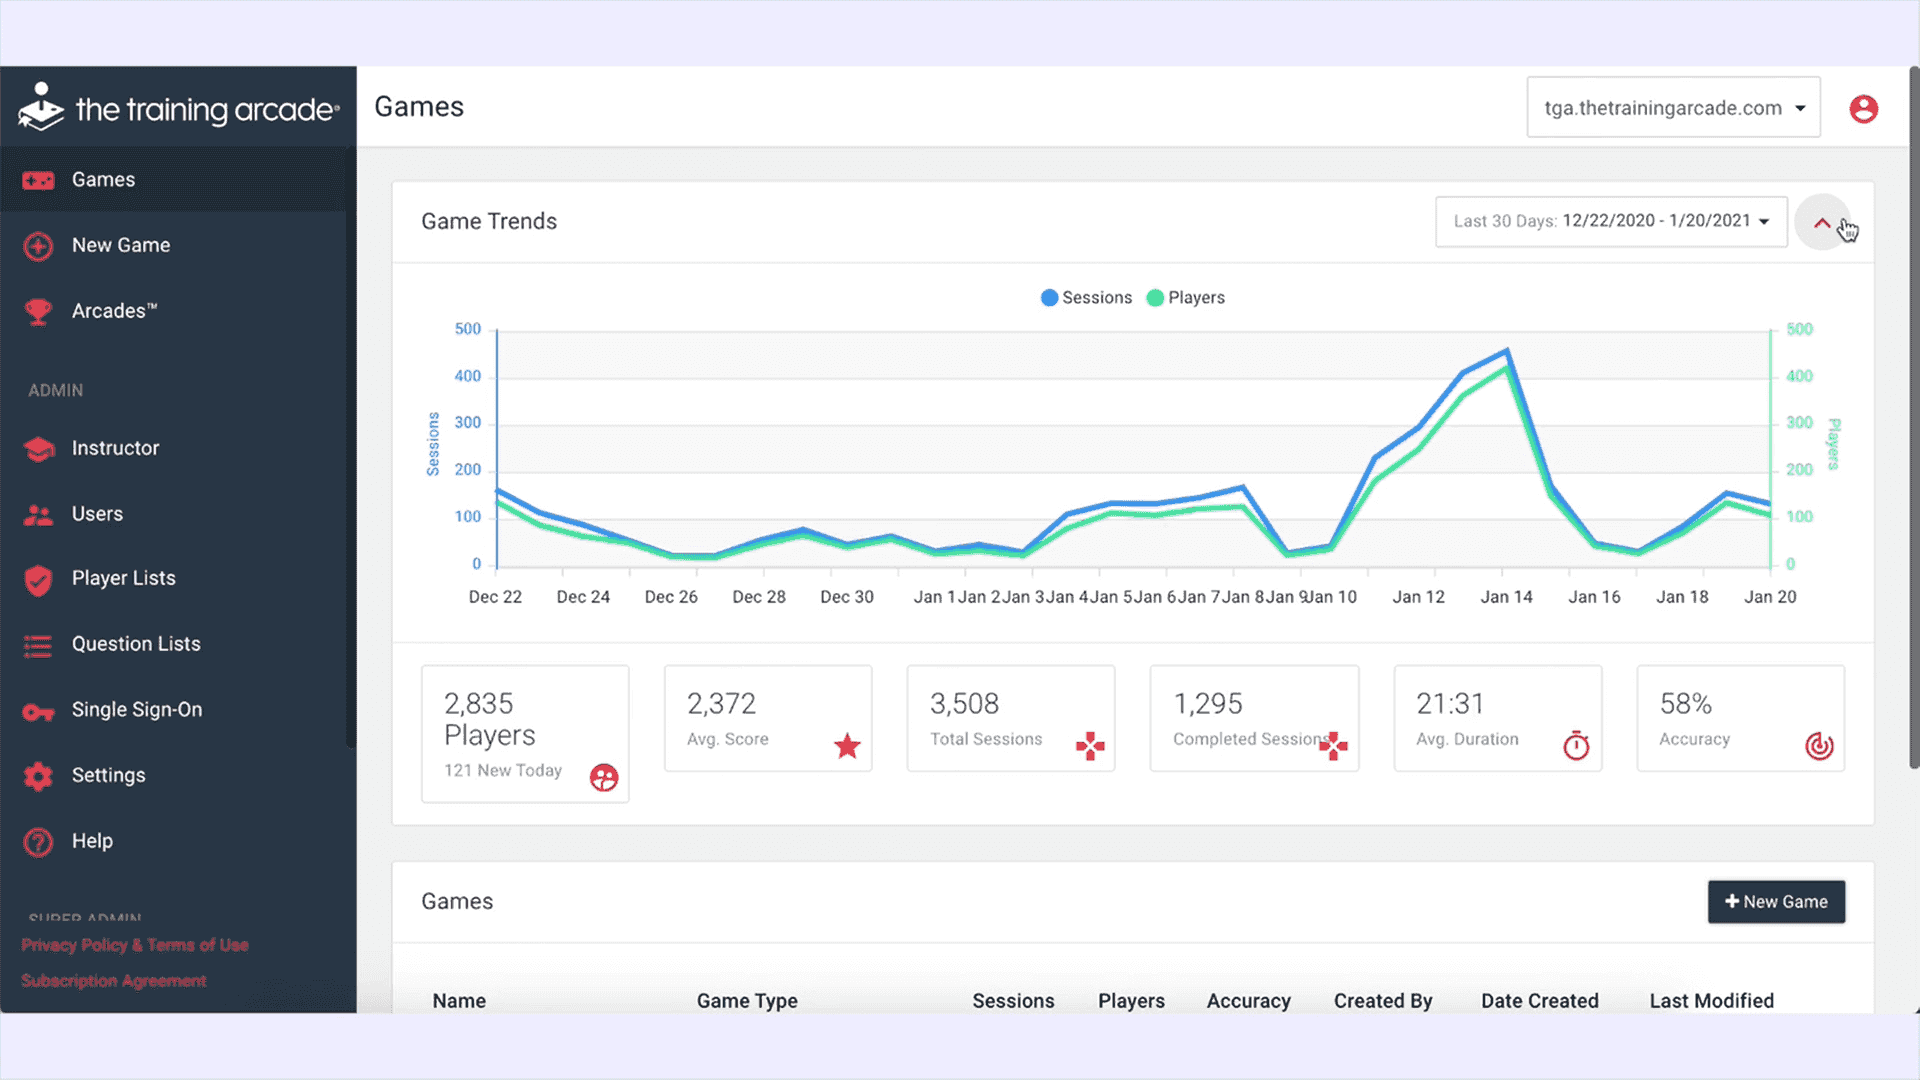This screenshot has width=1920, height=1080.
Task: Click the Instructor graduation cap icon
Action: [38, 449]
